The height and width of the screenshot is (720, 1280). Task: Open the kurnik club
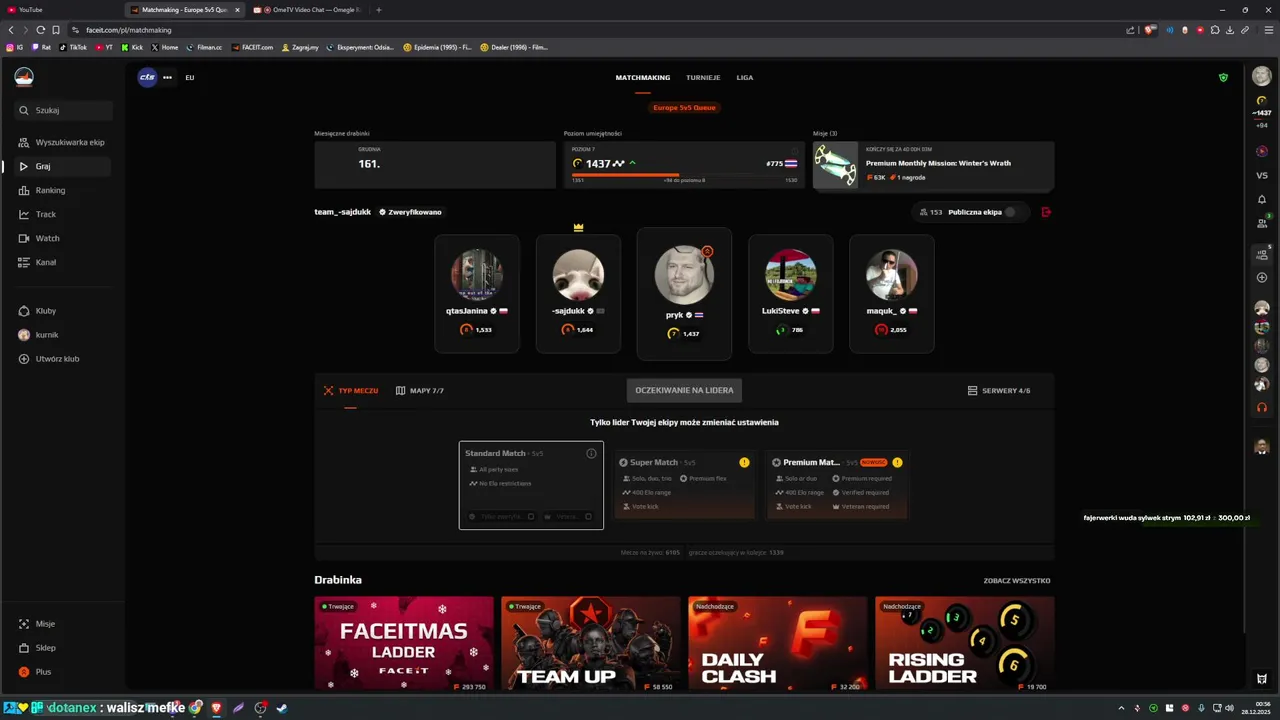tap(62, 335)
